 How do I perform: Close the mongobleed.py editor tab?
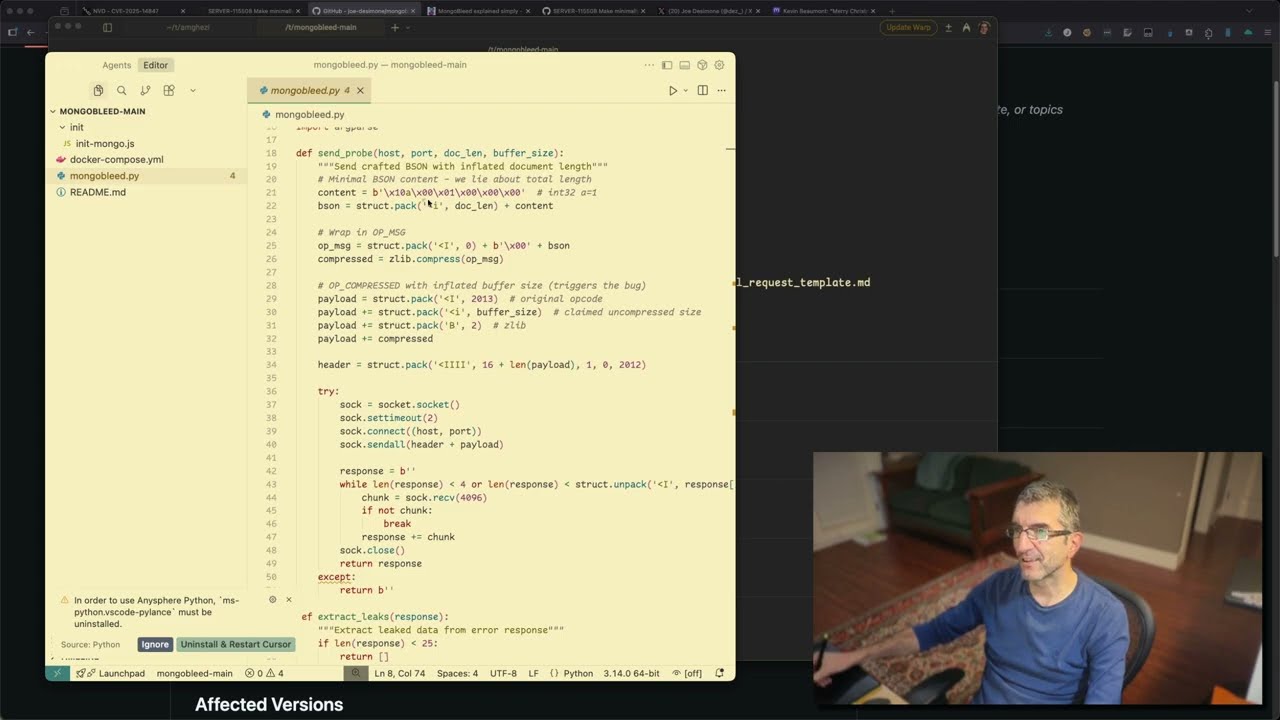tap(360, 90)
